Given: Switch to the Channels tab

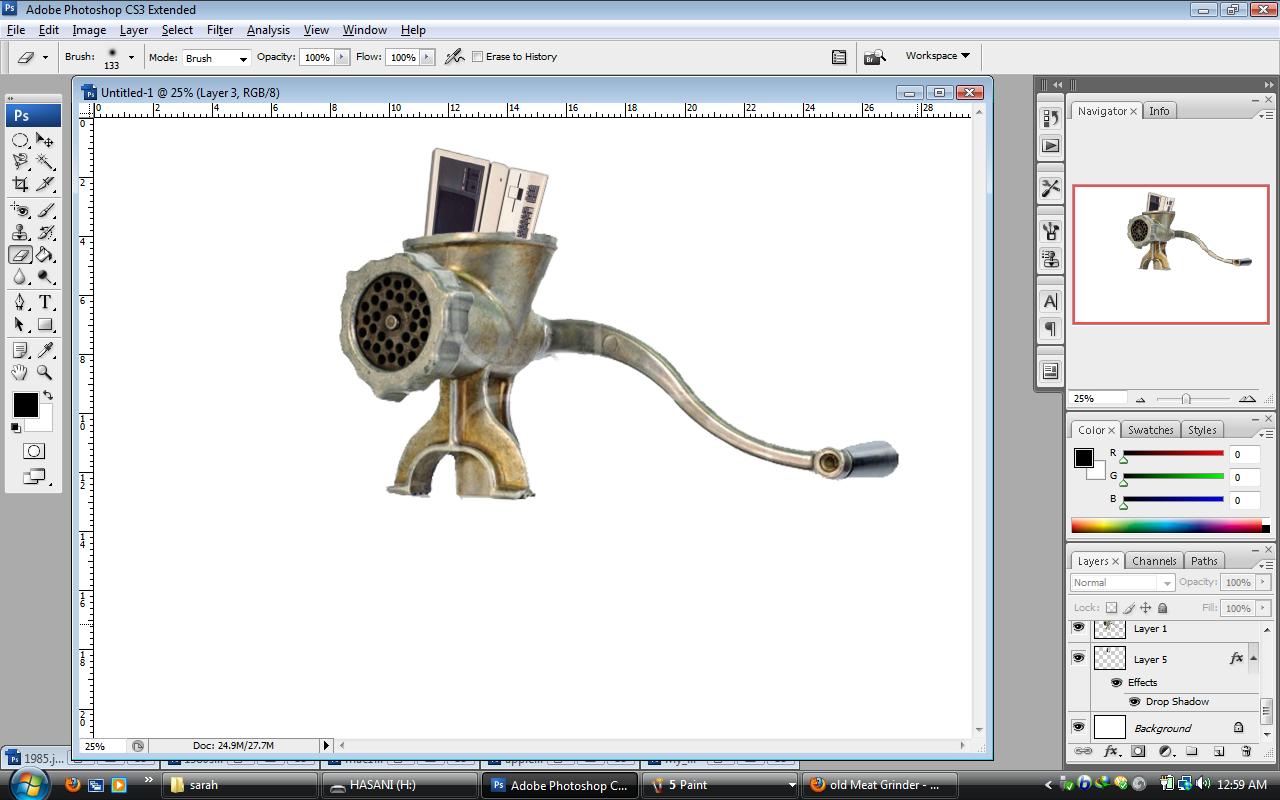Looking at the screenshot, I should 1154,561.
